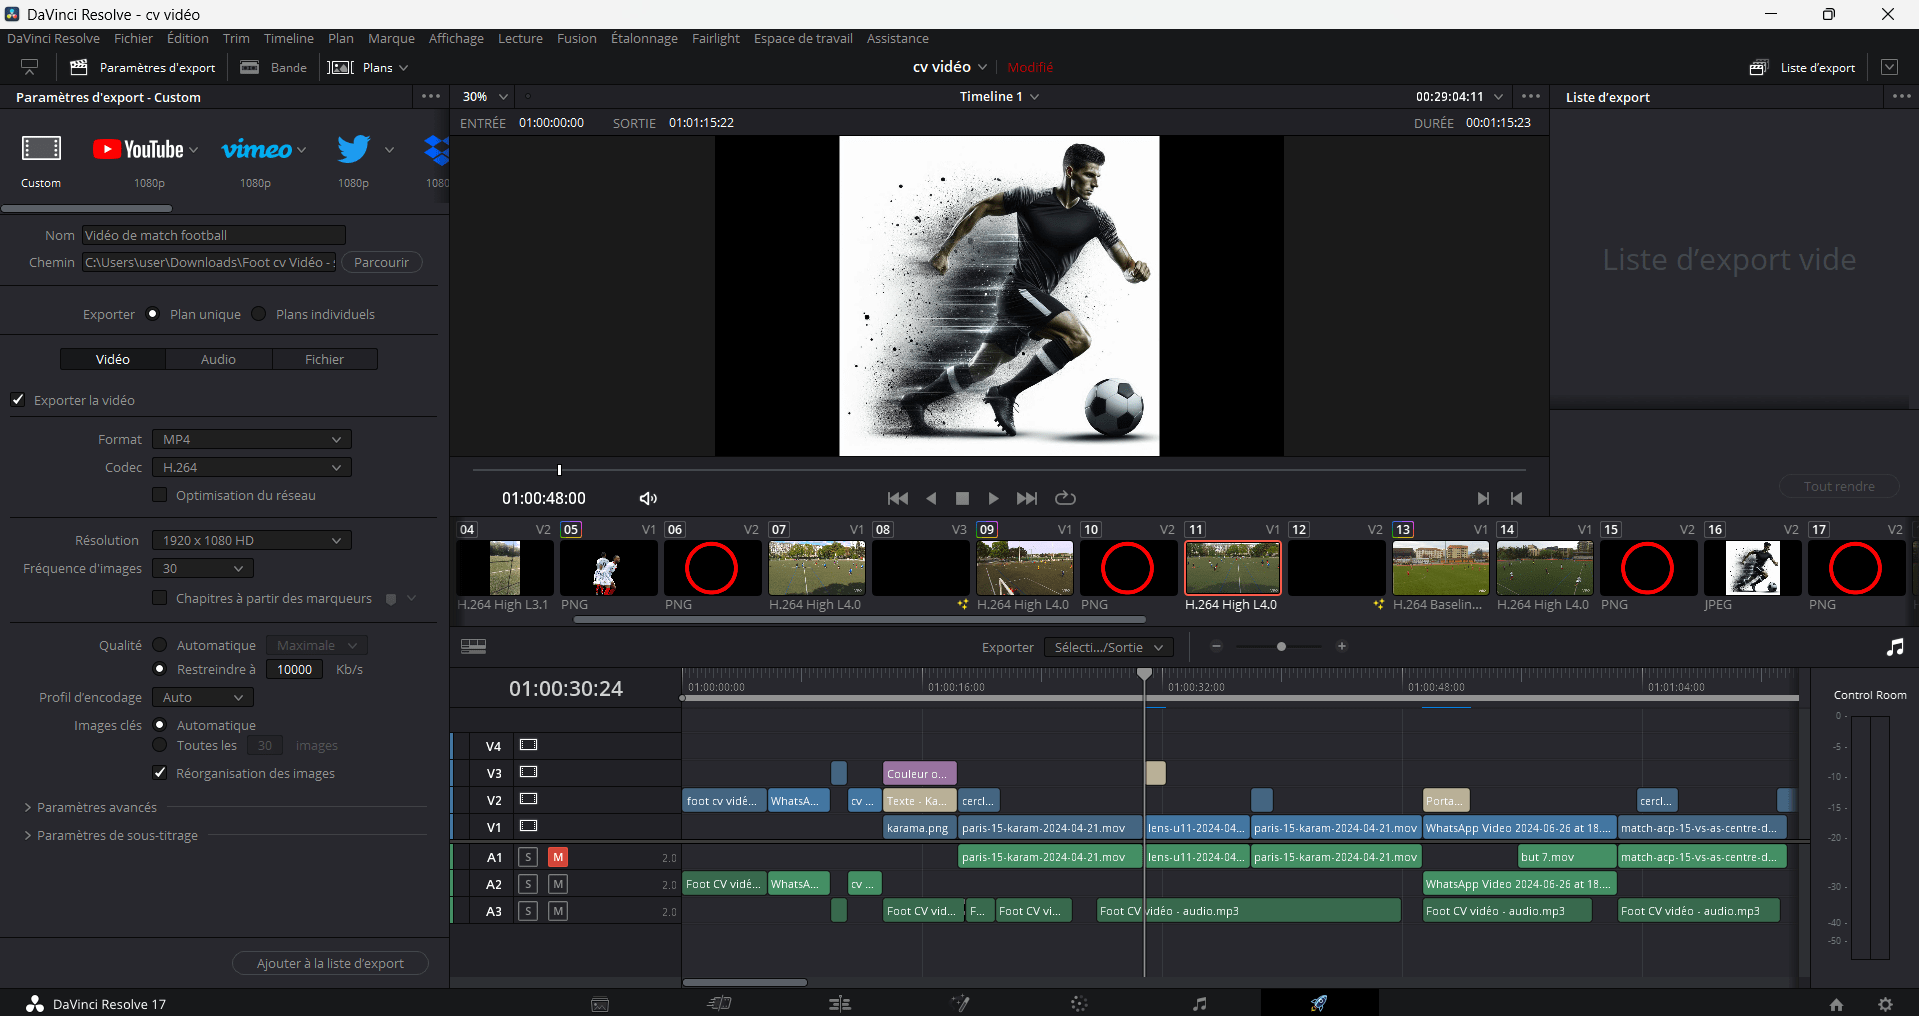This screenshot has height=1016, width=1919.
Task: Open the Fairlight audio page
Action: (x=1199, y=1003)
